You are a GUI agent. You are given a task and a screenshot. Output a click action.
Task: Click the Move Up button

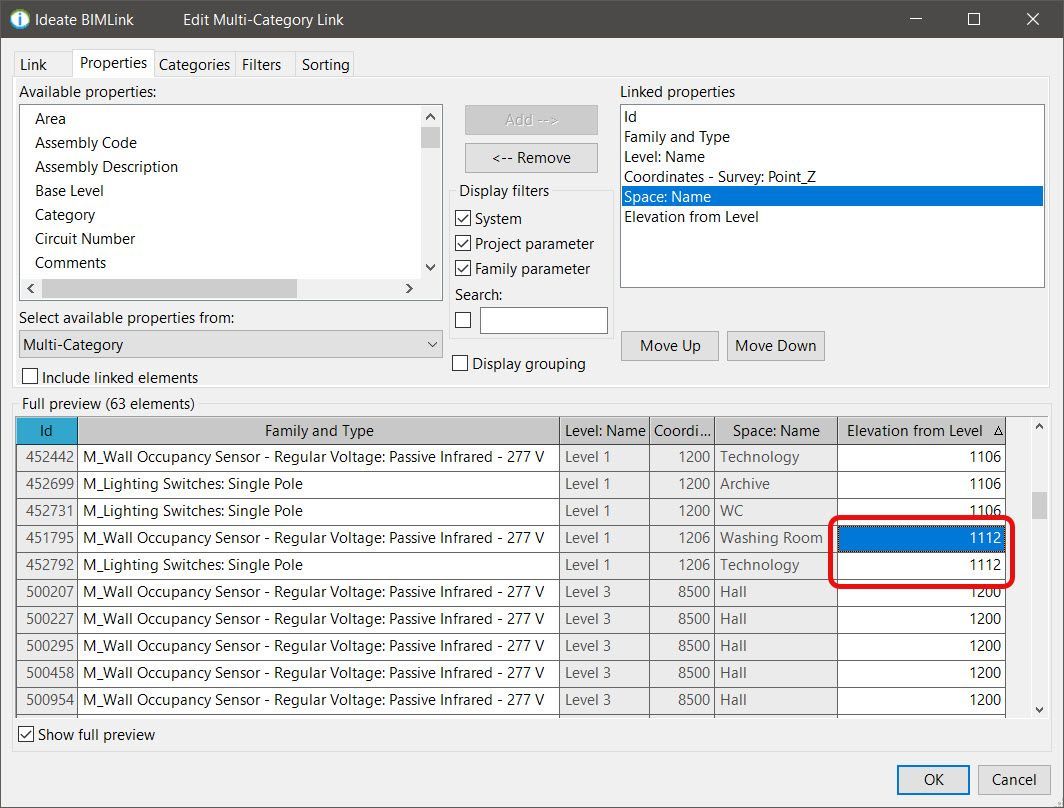670,346
